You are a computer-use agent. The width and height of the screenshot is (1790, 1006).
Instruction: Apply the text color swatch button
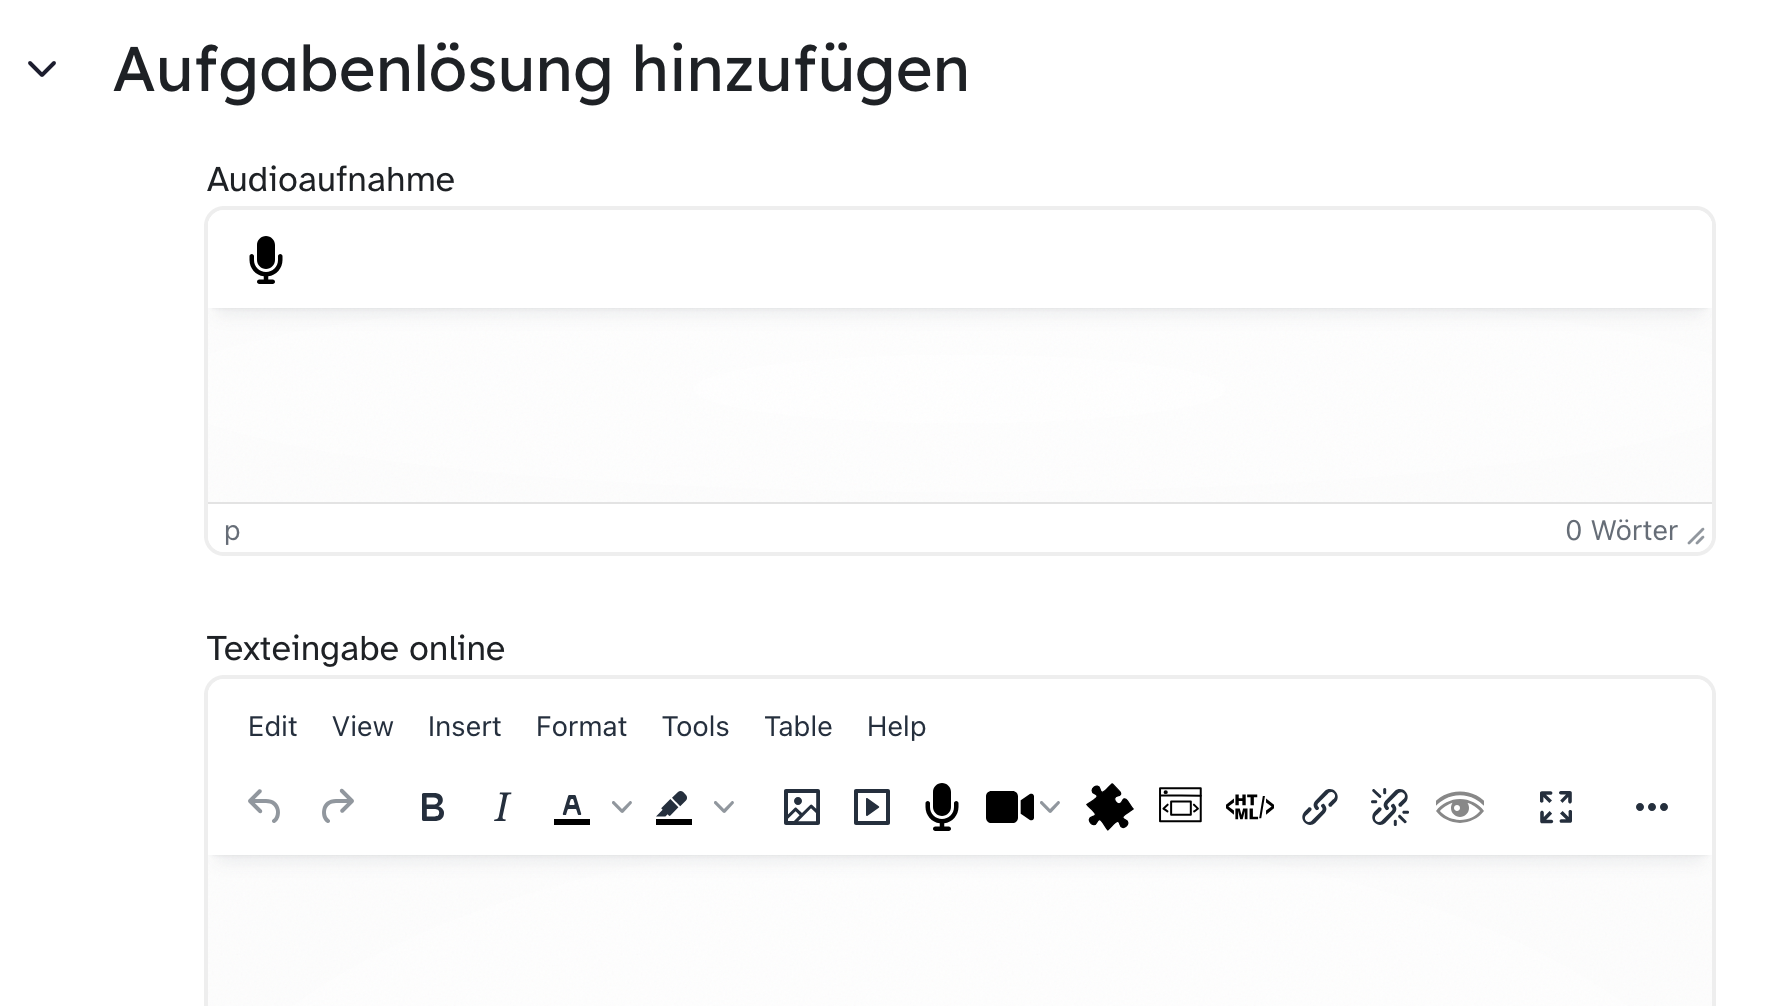point(572,807)
